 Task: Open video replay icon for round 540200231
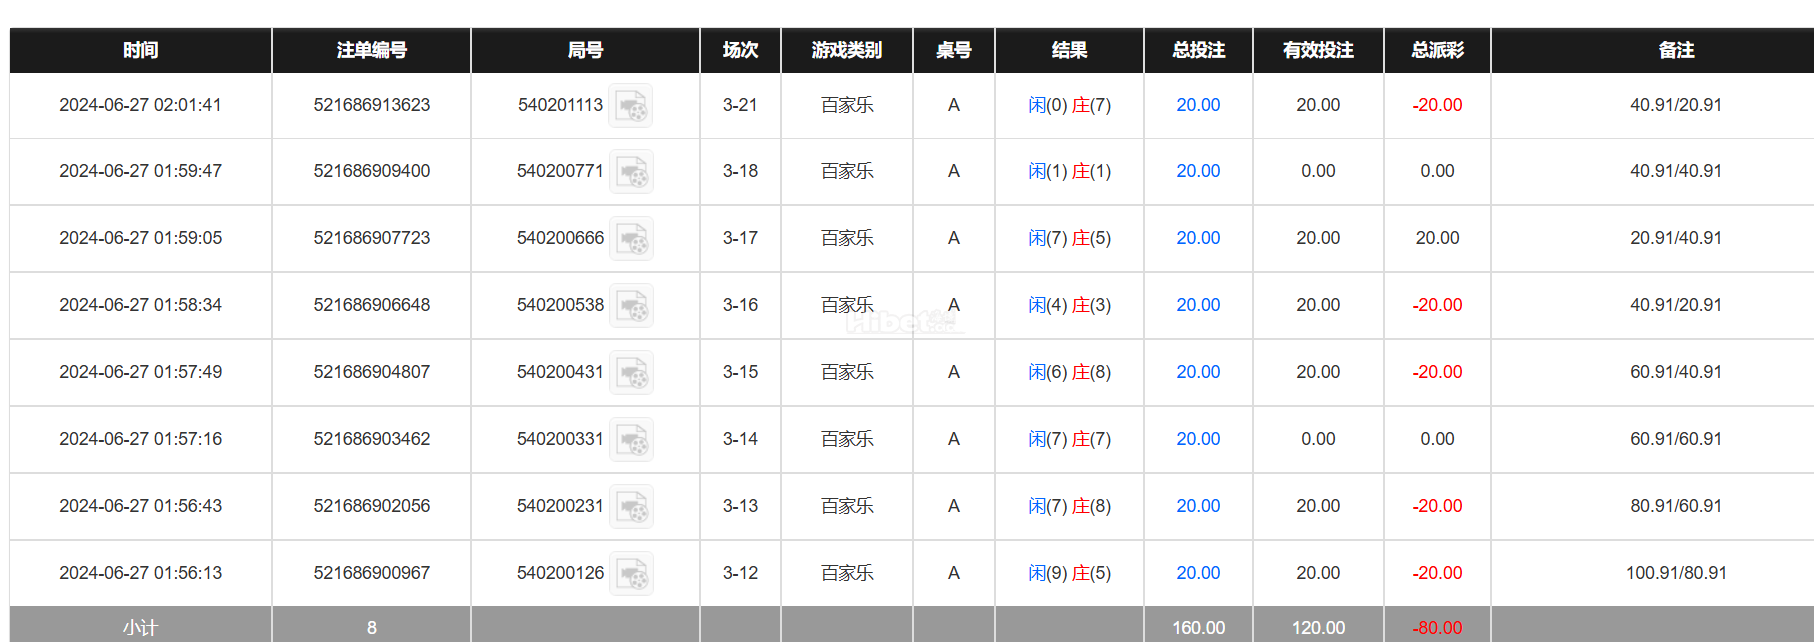[x=631, y=506]
